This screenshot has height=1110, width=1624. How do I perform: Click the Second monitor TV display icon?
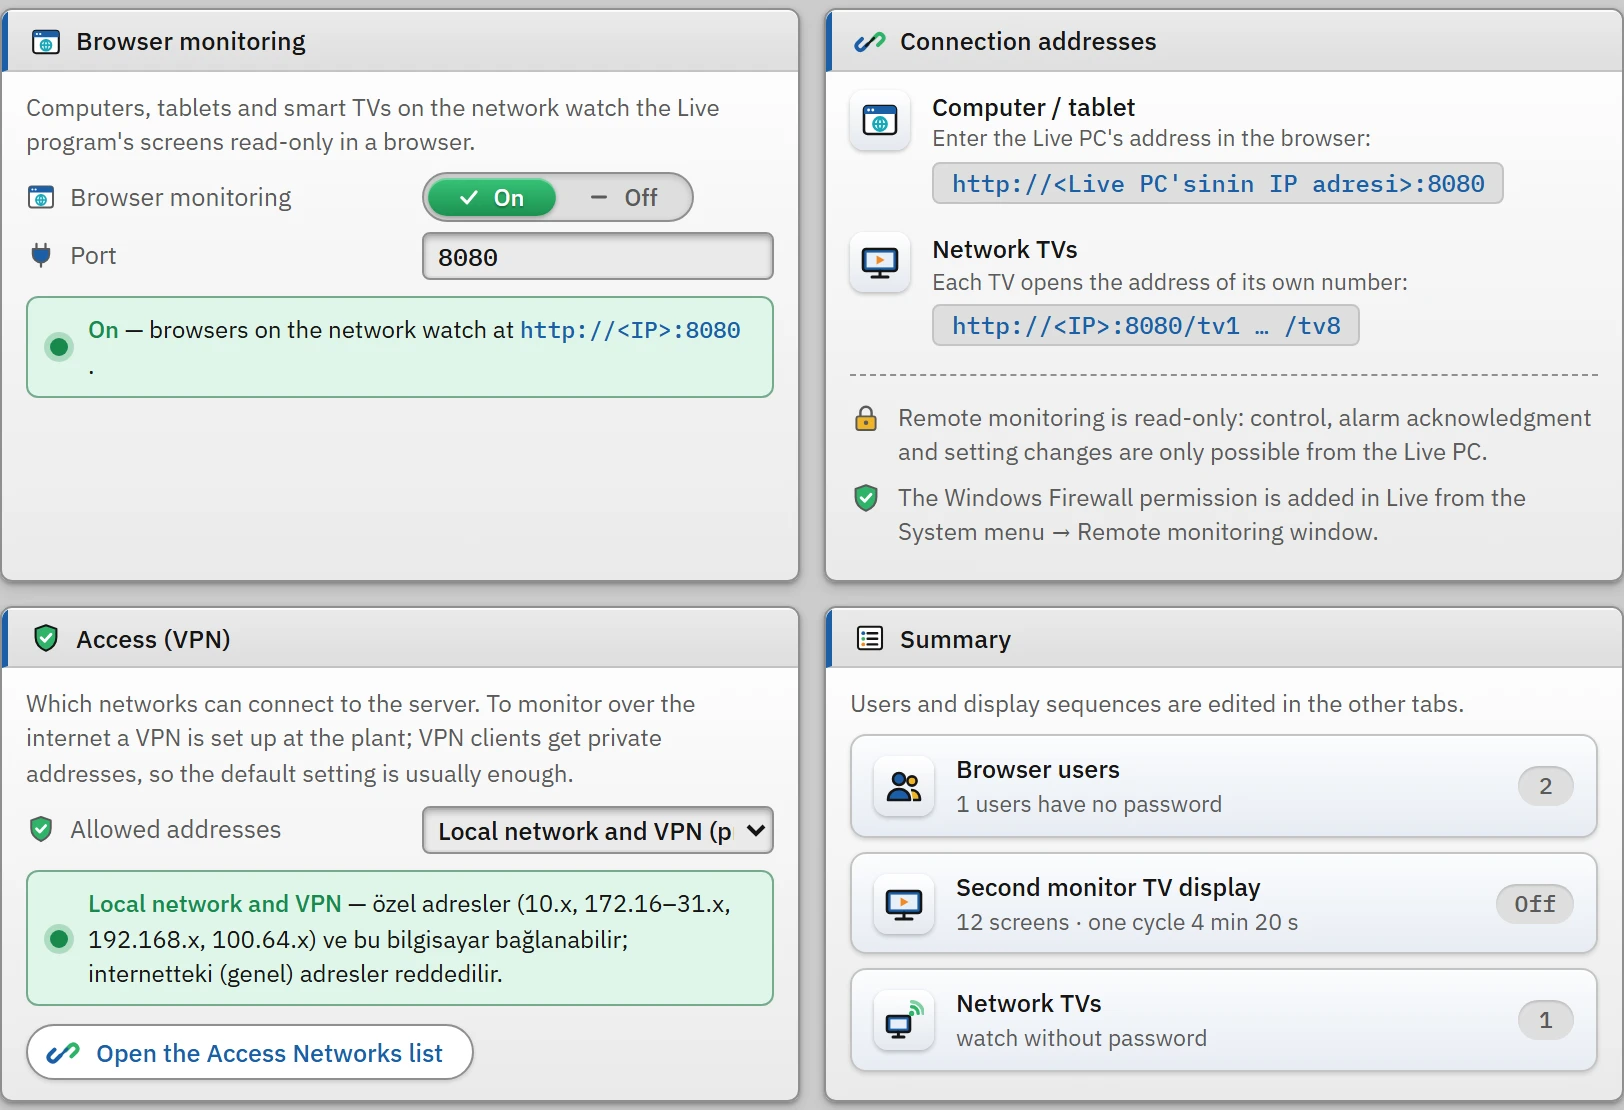(x=904, y=905)
